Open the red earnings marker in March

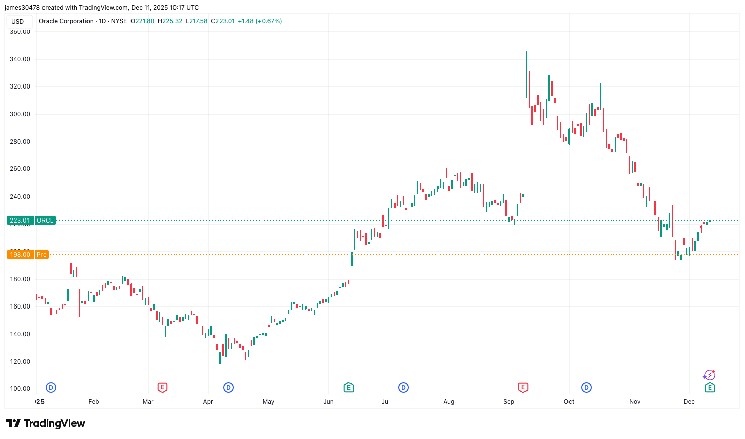tap(162, 386)
